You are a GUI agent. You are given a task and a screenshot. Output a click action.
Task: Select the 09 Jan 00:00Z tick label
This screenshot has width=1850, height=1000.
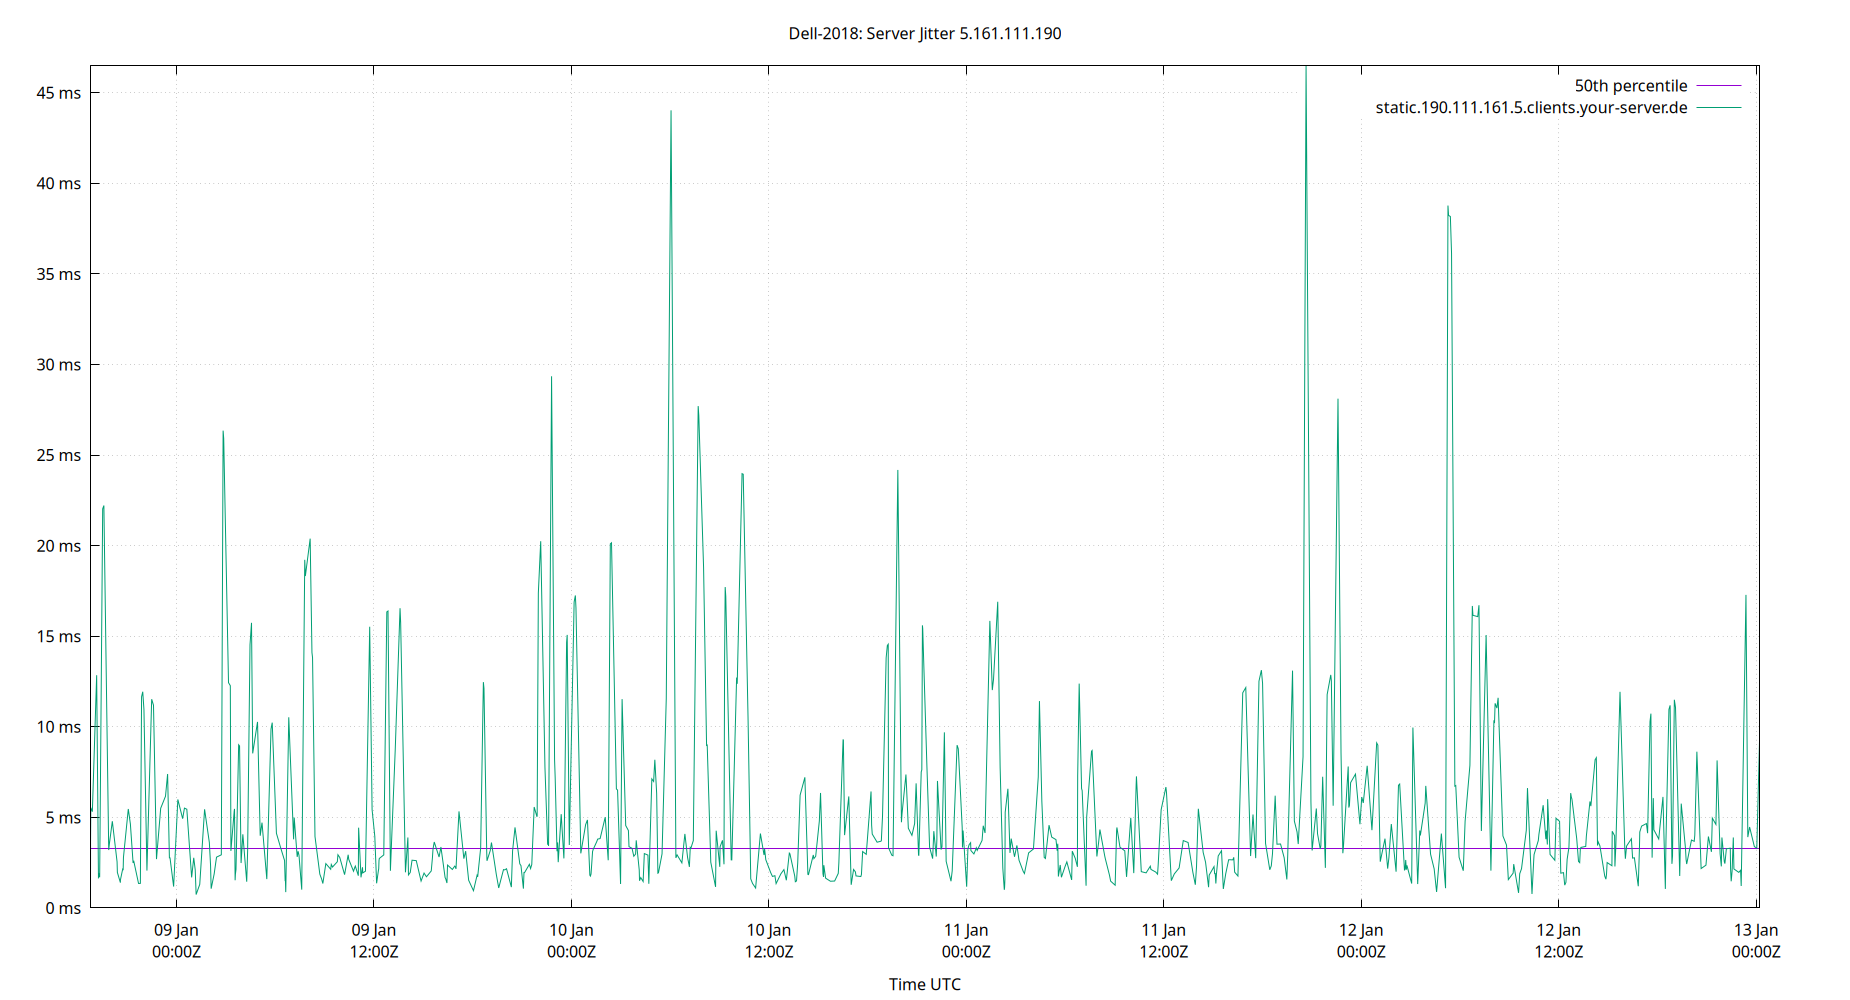tap(177, 940)
